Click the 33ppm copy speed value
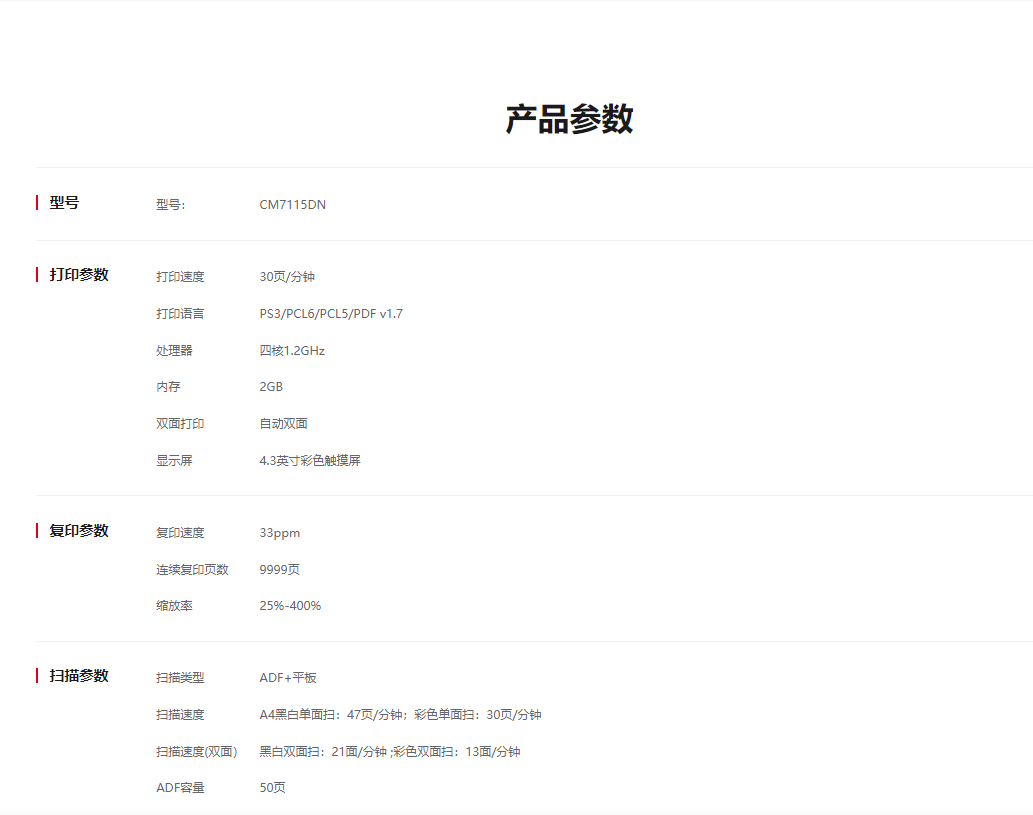 pos(279,533)
